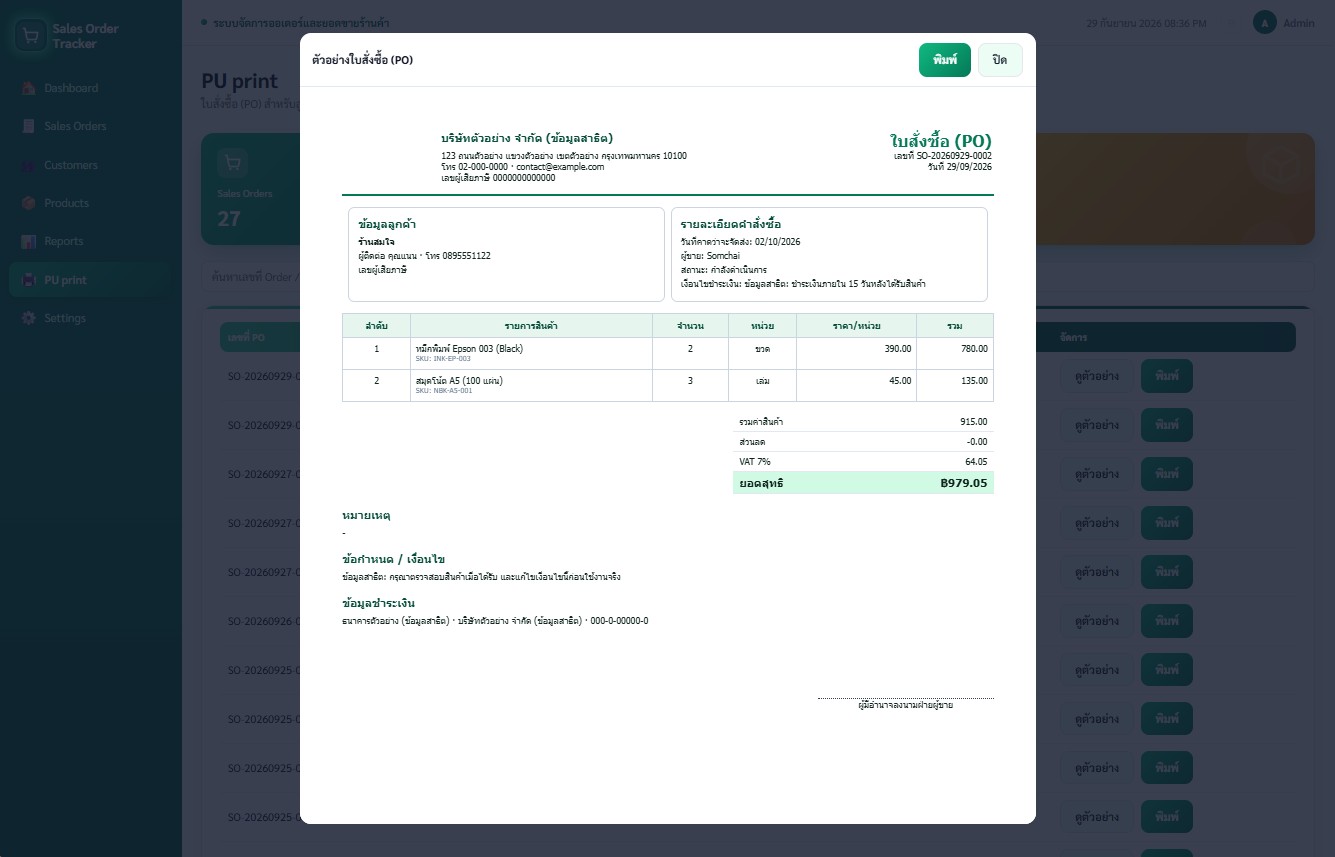1335x857 pixels.
Task: Click the 780.00 line total
Action: tap(974, 349)
